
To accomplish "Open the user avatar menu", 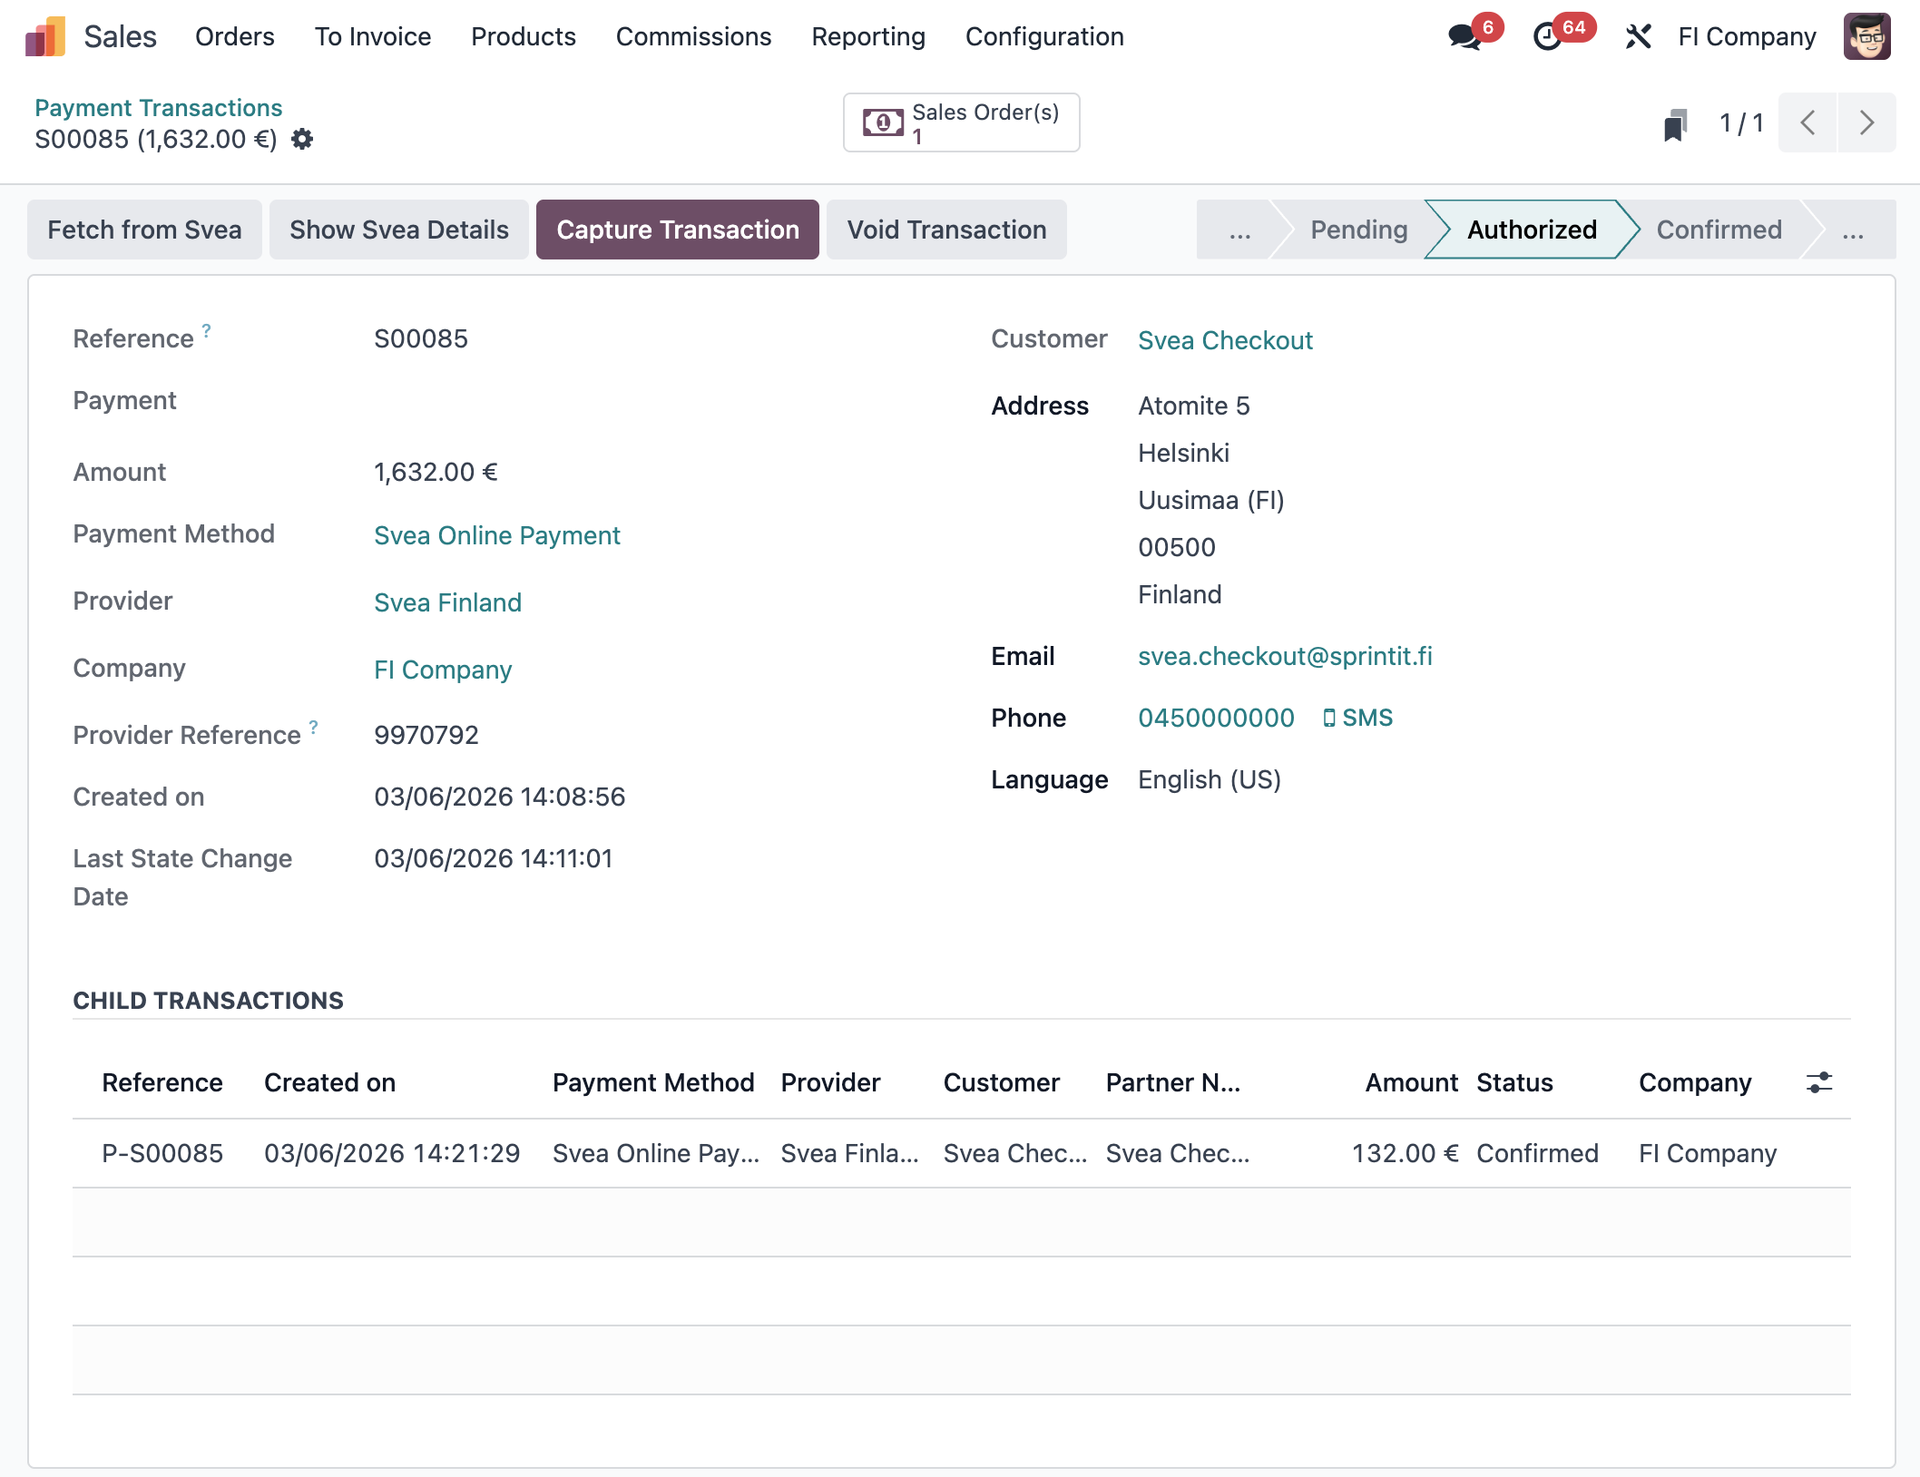I will pos(1867,37).
